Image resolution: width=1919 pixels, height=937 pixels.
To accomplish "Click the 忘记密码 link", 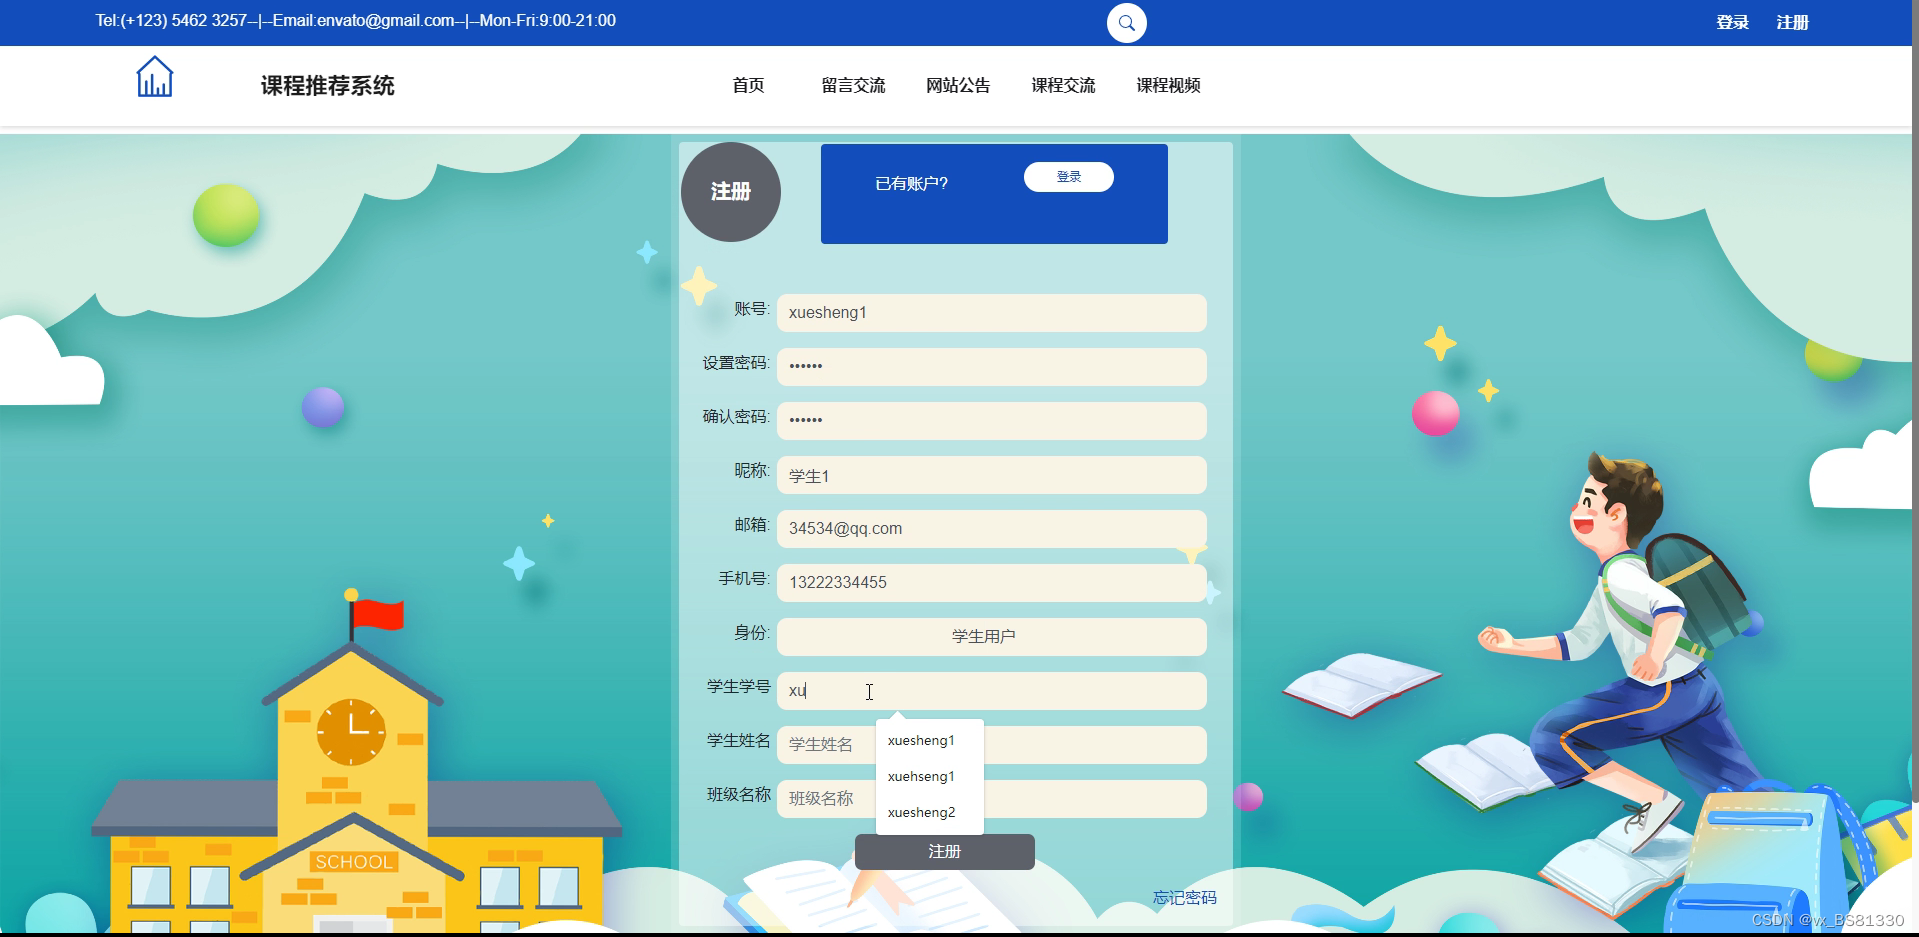I will (x=1185, y=898).
